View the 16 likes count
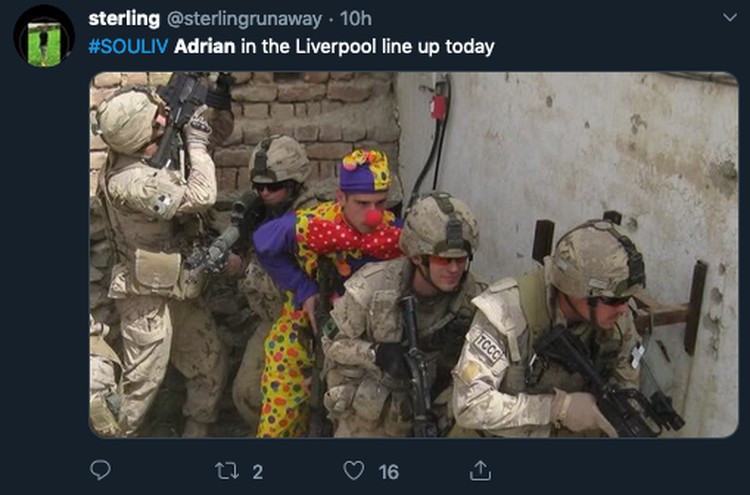Screen dimensions: 750x495 388,472
